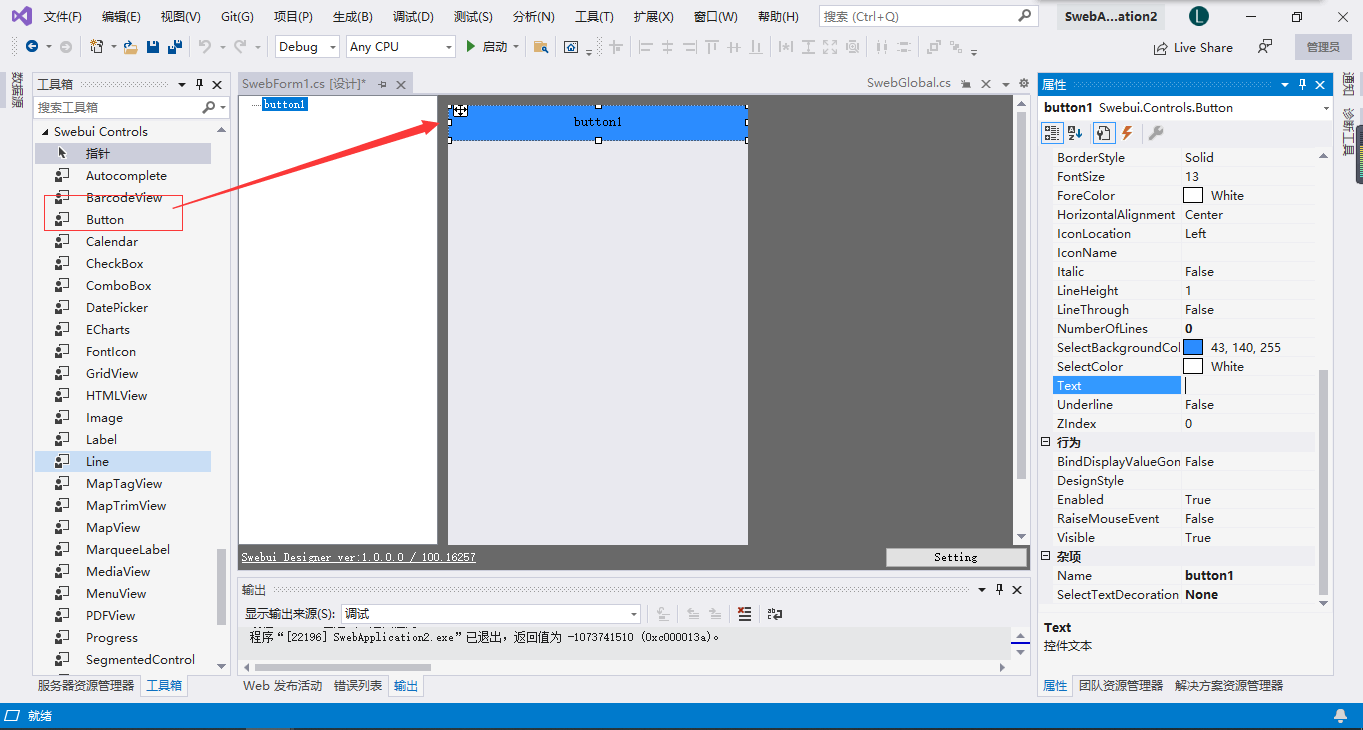Open the 扩展(X) menu
The width and height of the screenshot is (1363, 730).
tap(654, 17)
